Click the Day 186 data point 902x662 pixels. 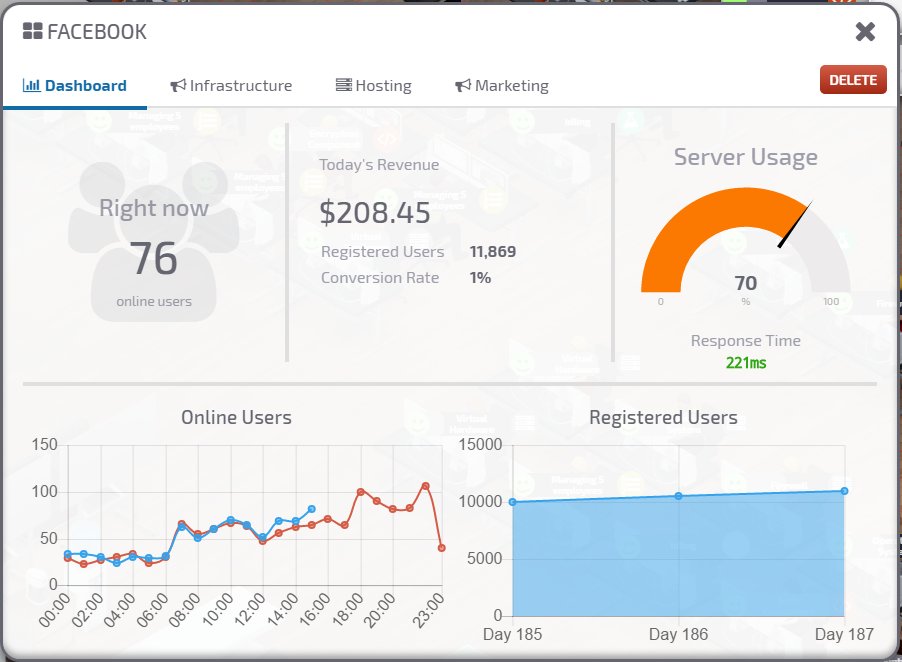point(678,496)
